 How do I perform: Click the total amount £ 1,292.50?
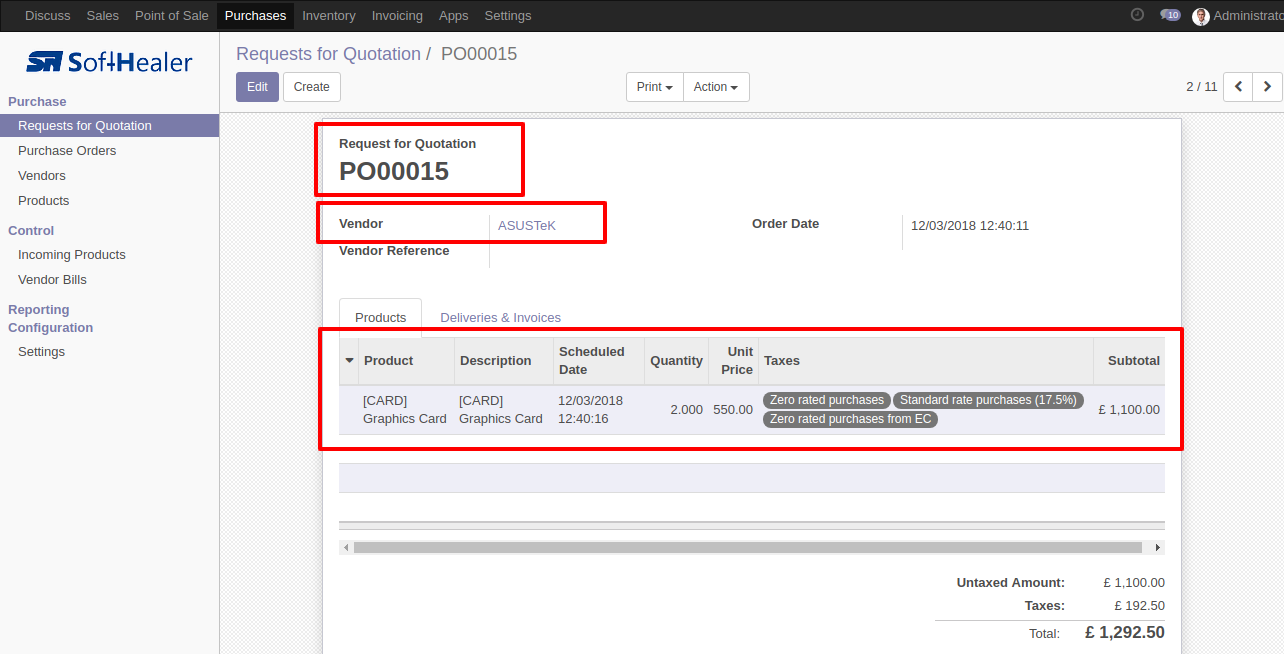1125,632
